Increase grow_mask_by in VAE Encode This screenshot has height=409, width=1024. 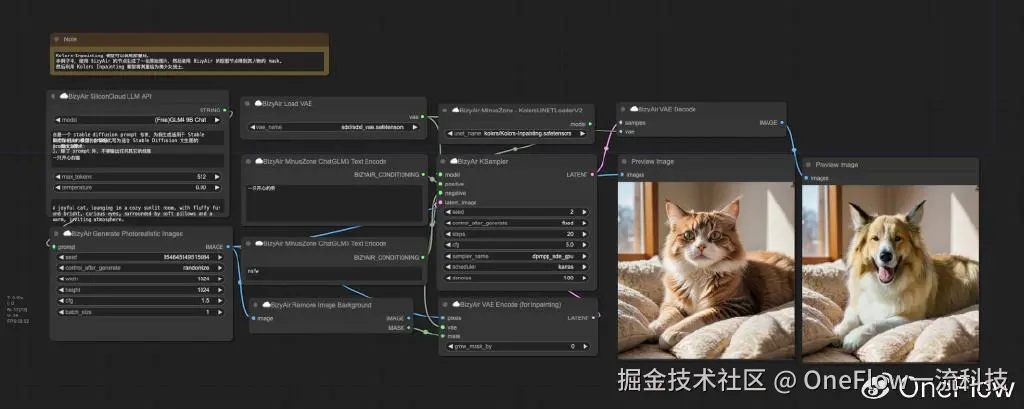[584, 346]
